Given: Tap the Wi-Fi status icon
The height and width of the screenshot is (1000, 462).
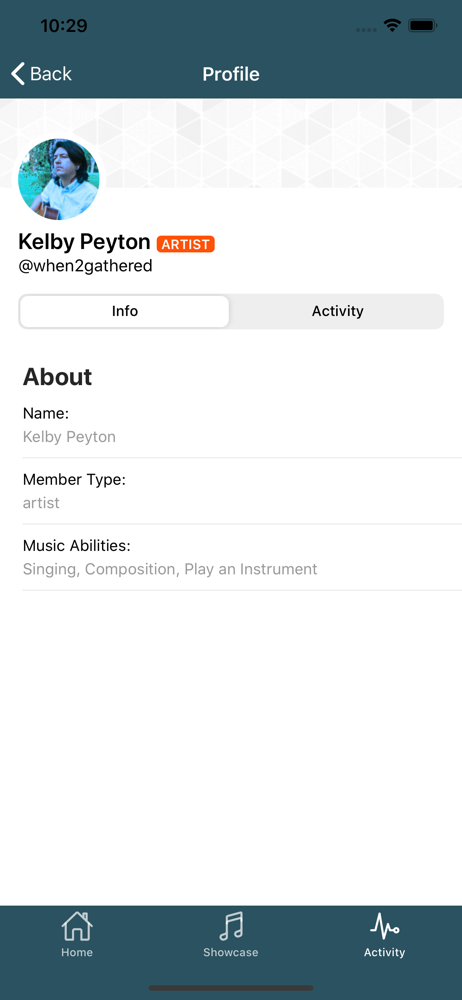Looking at the screenshot, I should click(x=392, y=26).
